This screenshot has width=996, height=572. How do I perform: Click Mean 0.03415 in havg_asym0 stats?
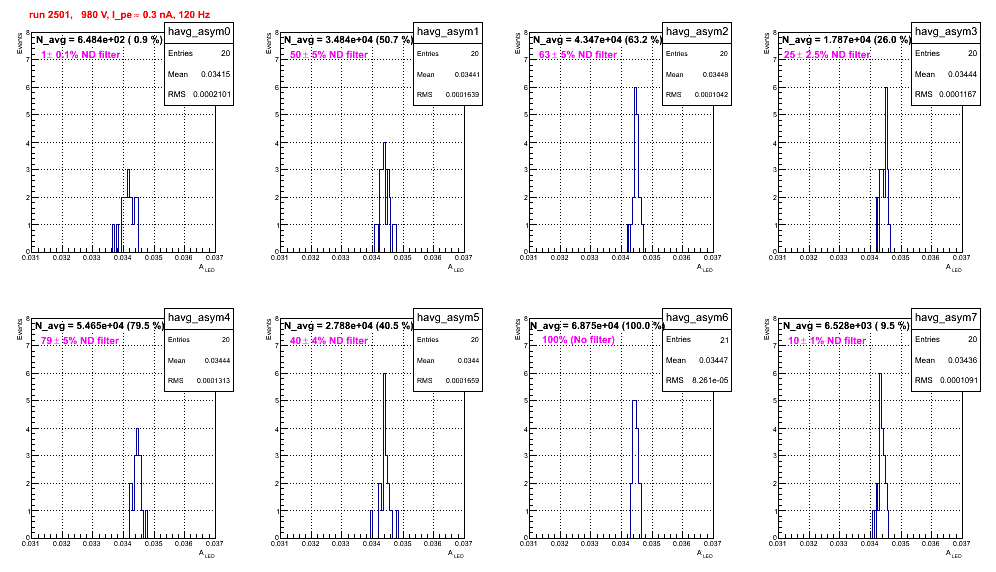pos(199,74)
